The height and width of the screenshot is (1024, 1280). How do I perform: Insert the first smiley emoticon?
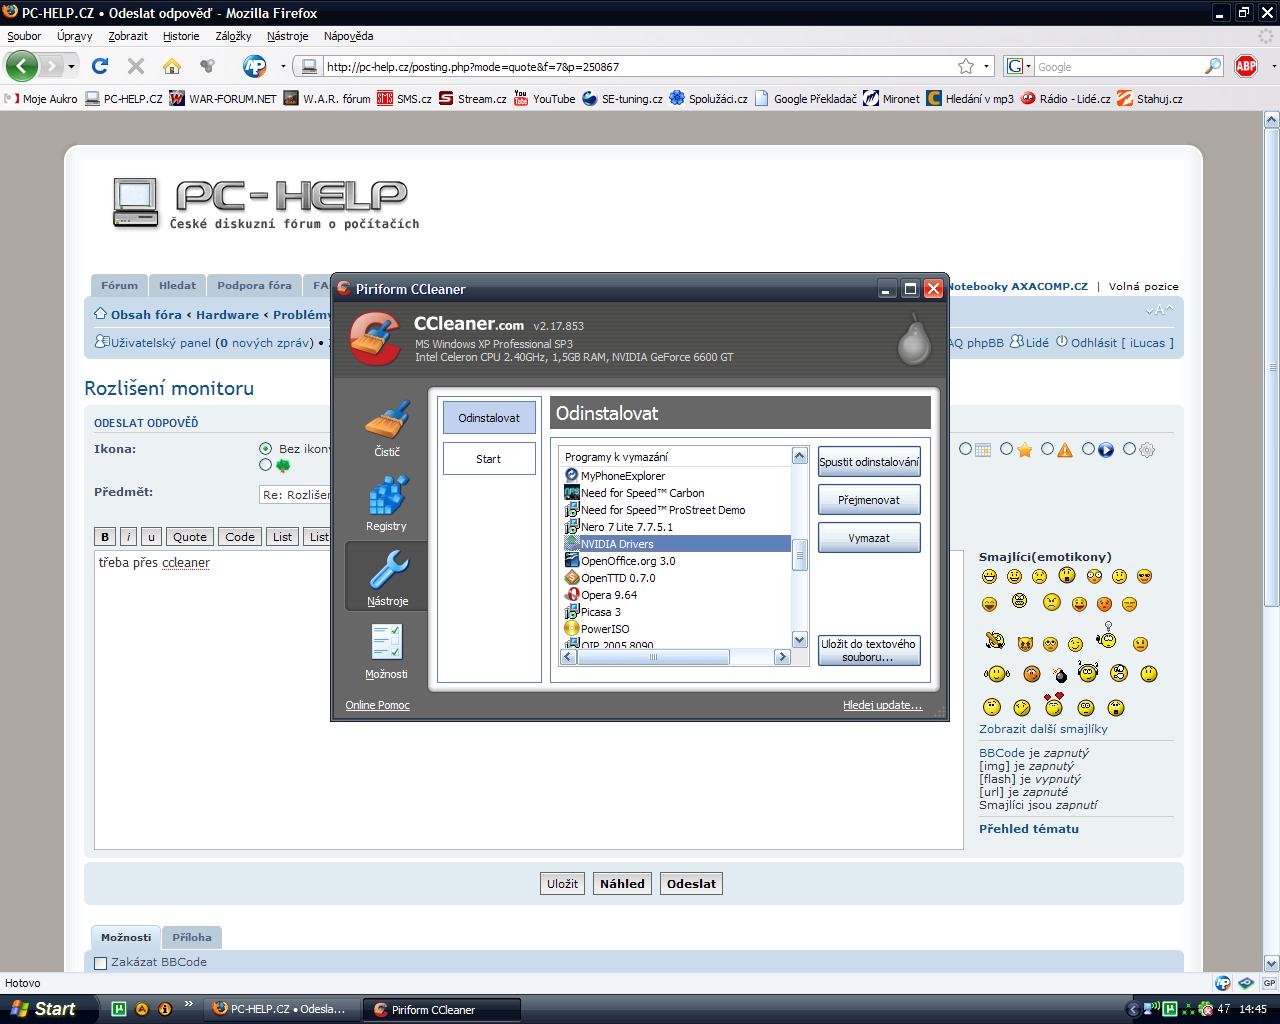pos(989,577)
